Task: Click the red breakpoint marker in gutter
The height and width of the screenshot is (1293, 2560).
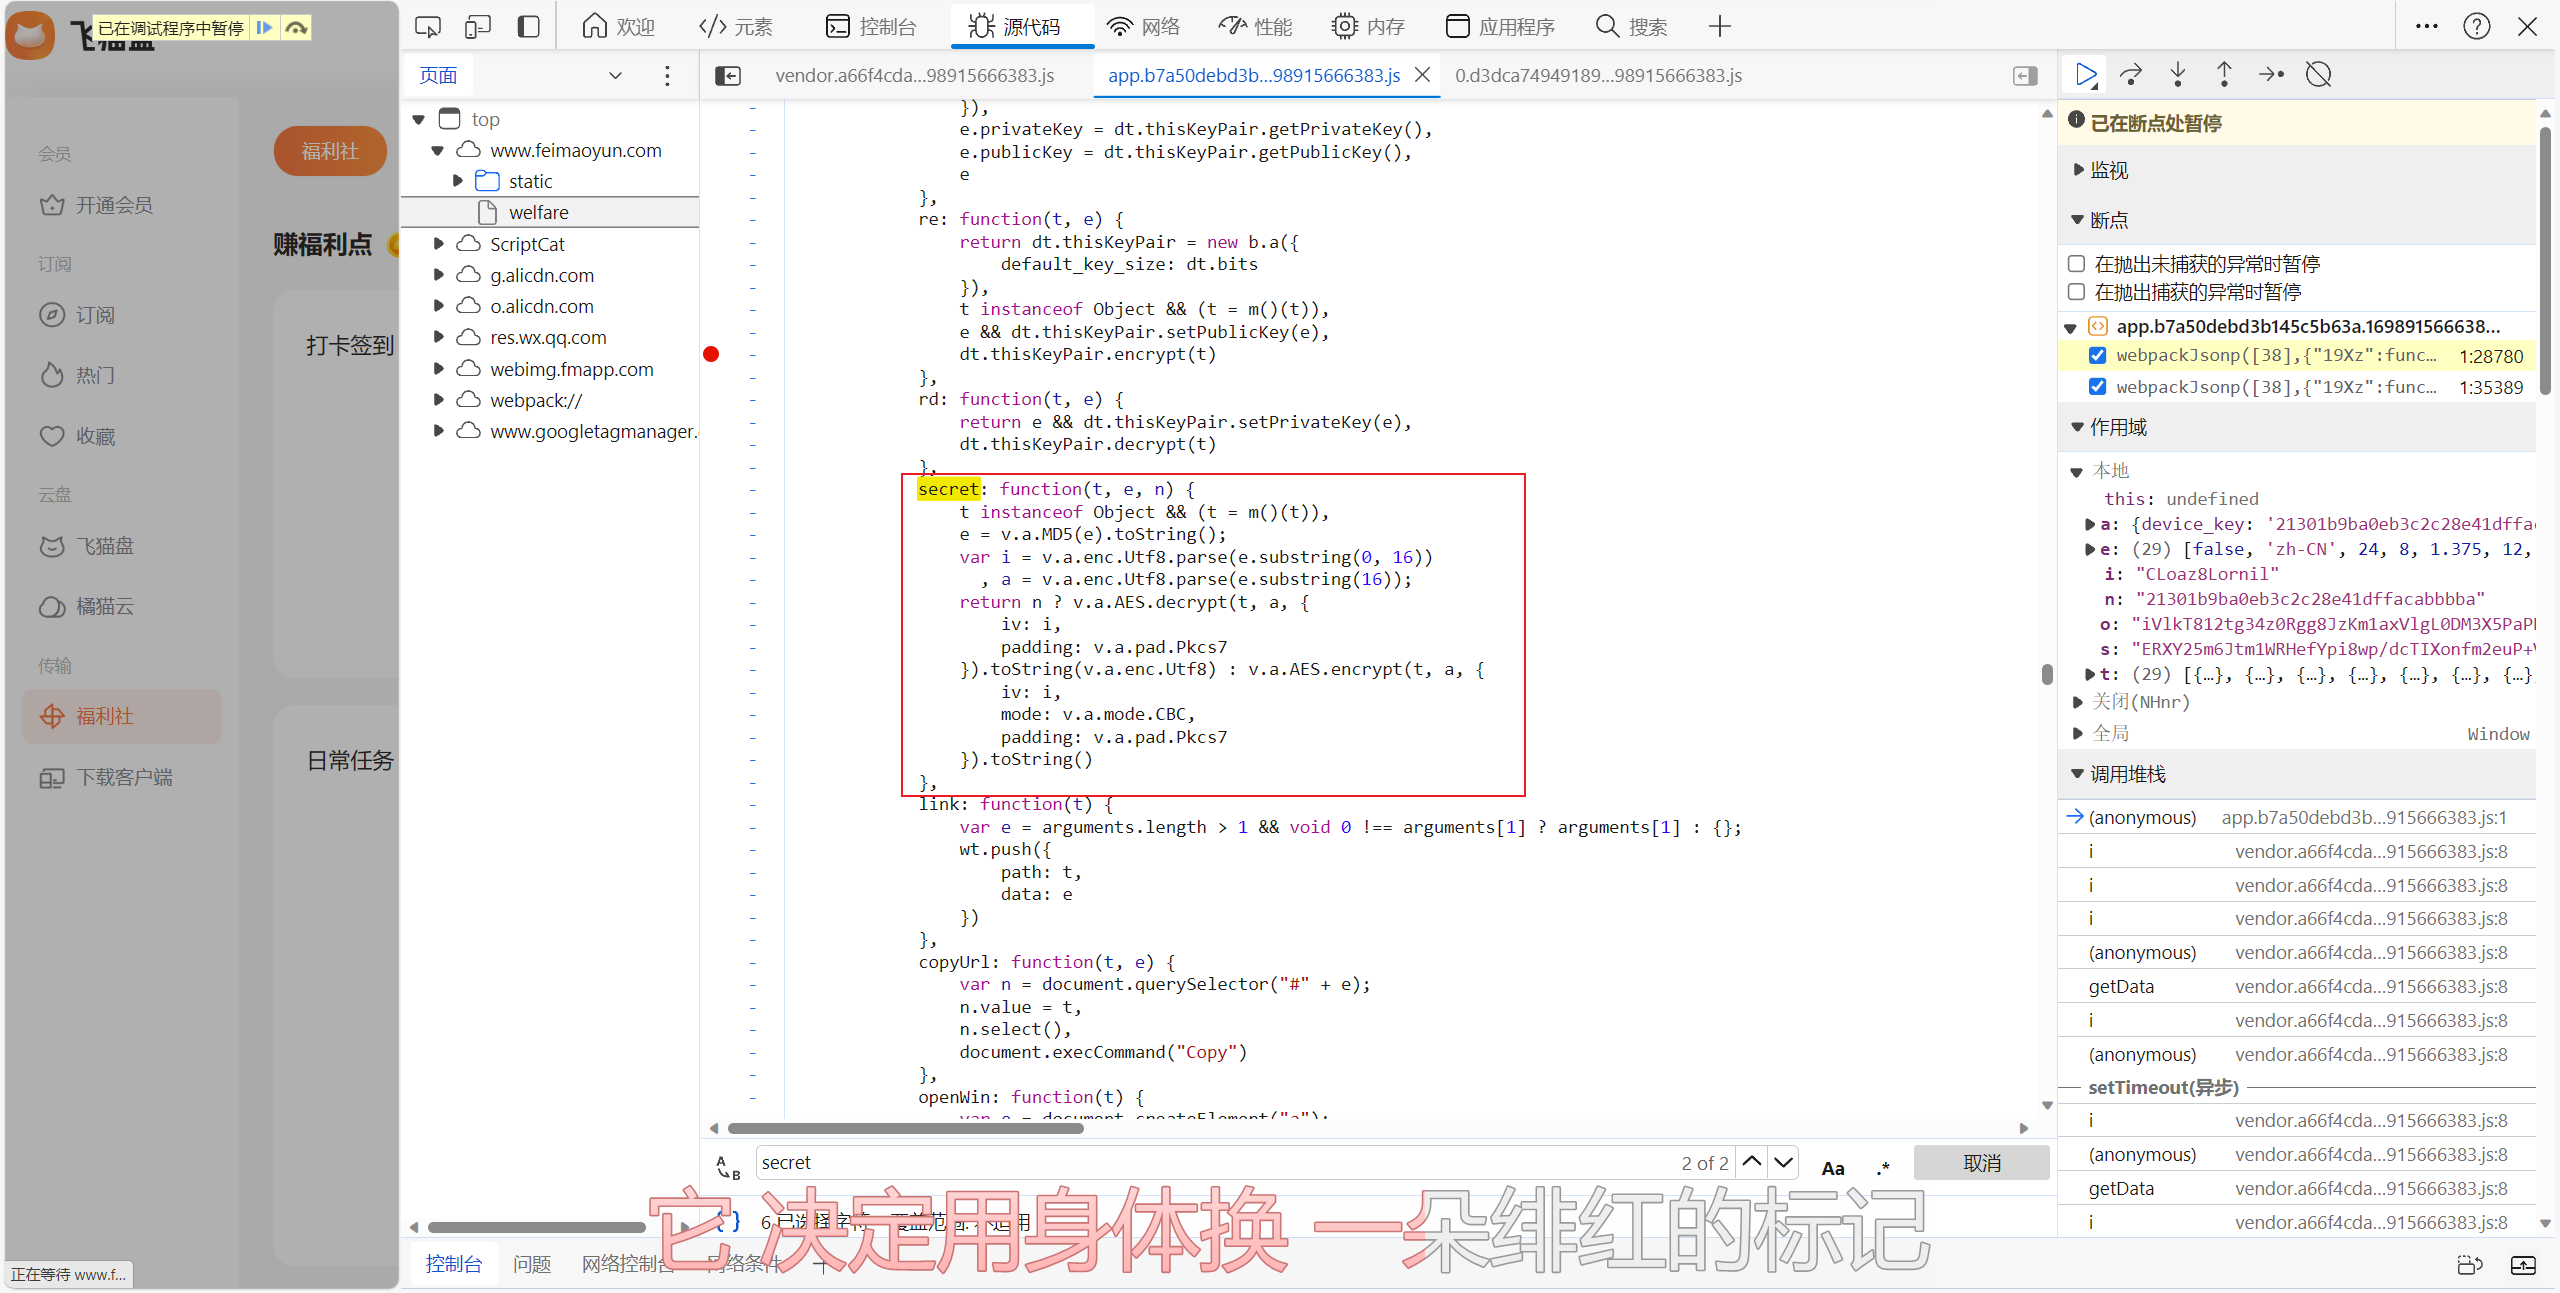Action: (711, 354)
